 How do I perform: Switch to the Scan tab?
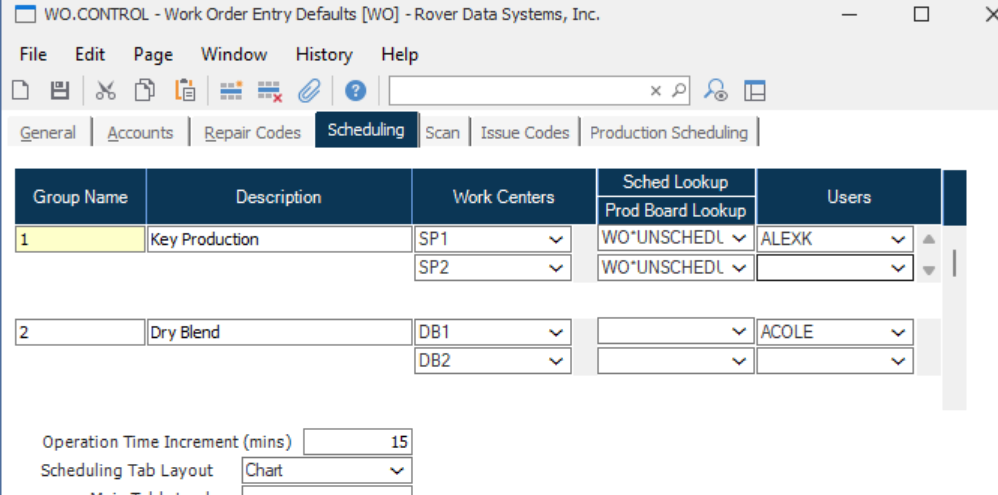[442, 132]
